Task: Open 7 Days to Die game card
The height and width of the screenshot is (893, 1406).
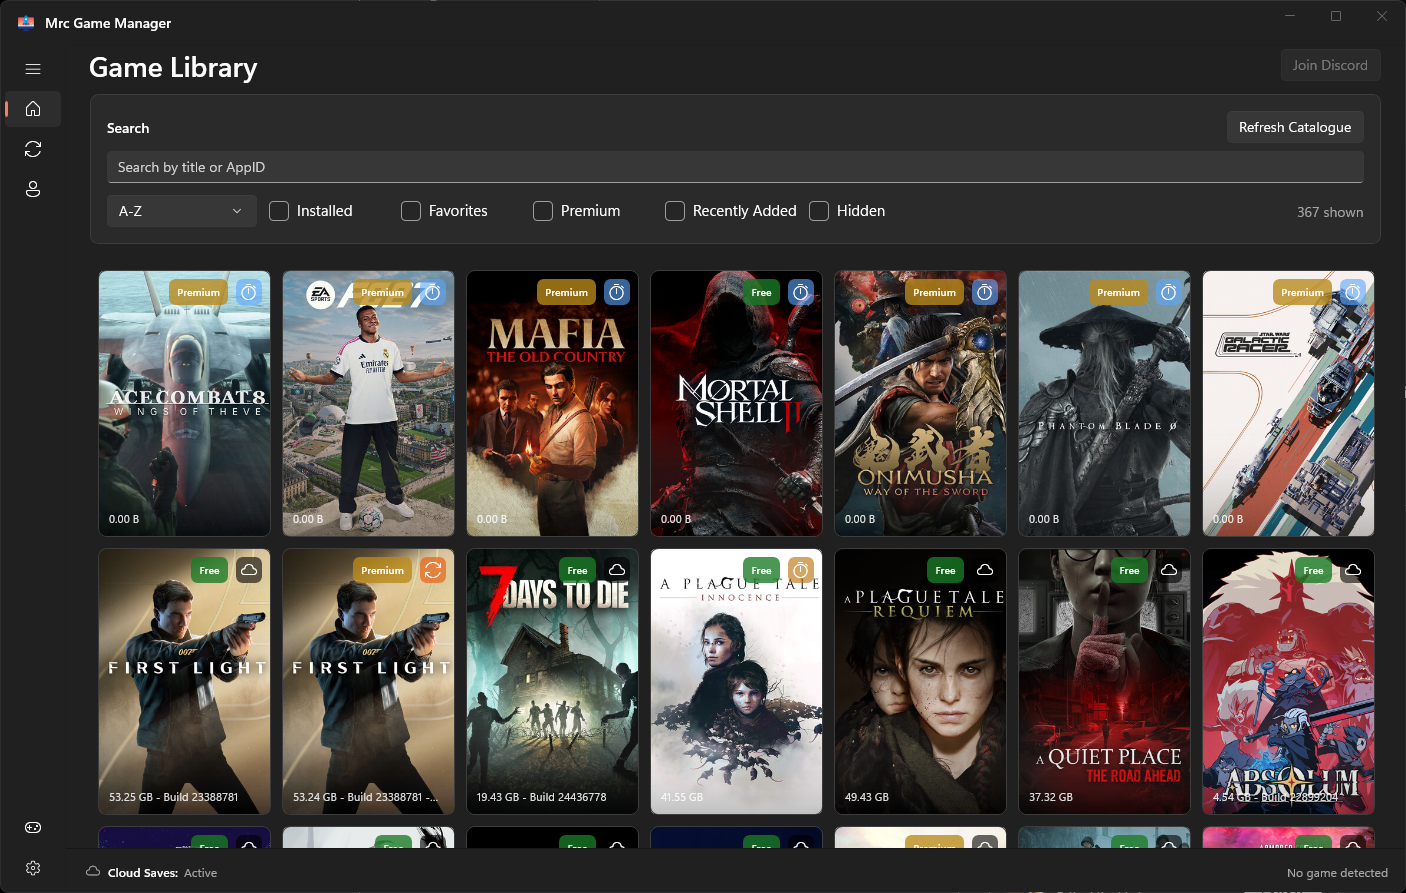Action: point(552,682)
